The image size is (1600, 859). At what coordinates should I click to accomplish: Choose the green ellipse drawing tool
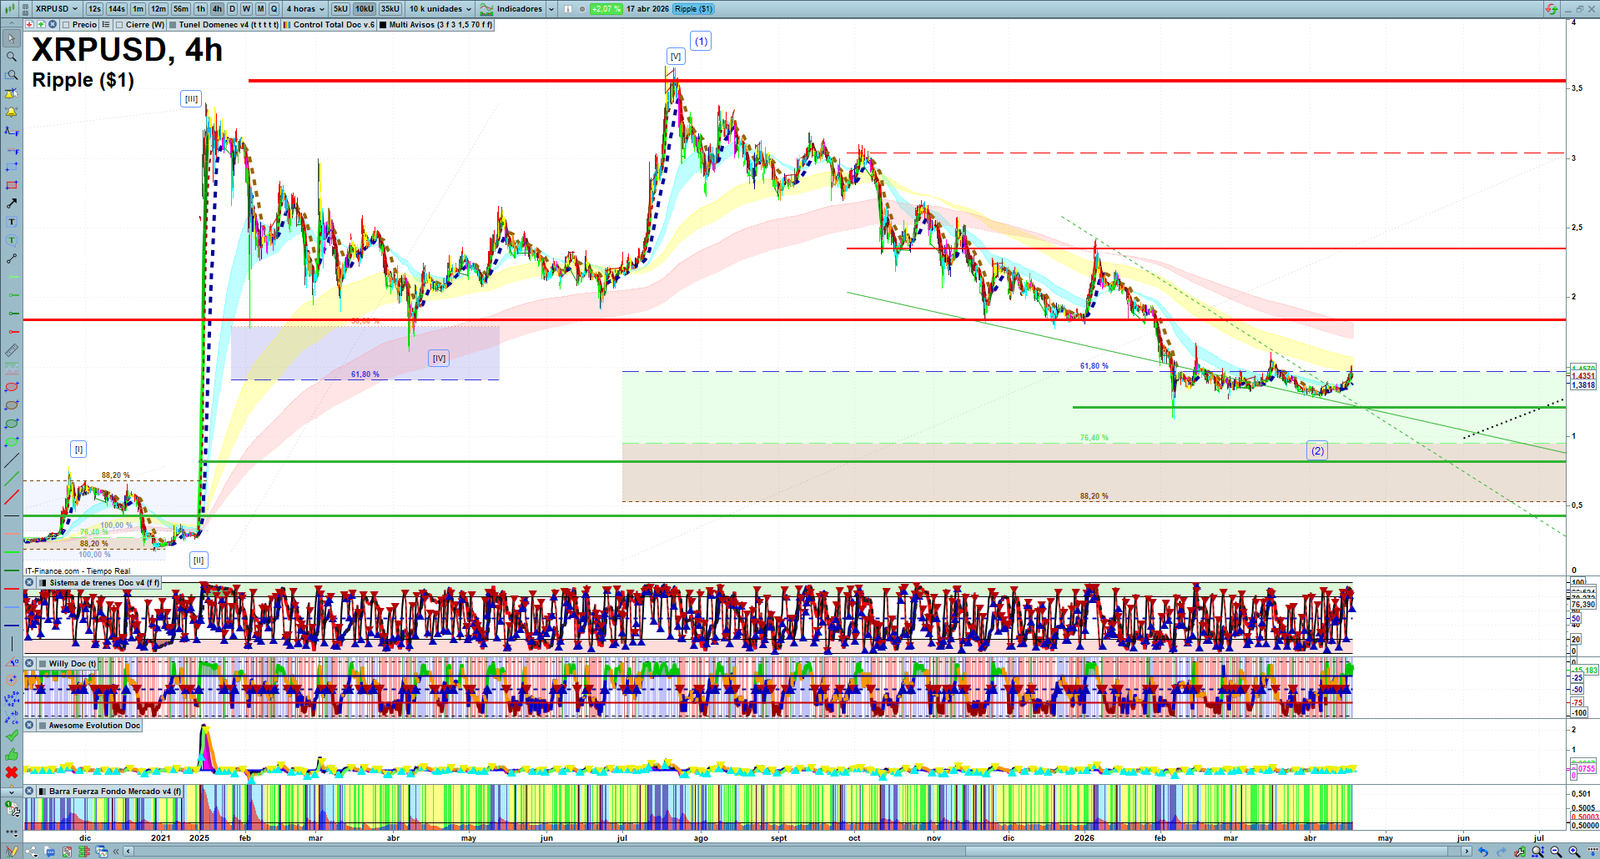(11, 424)
